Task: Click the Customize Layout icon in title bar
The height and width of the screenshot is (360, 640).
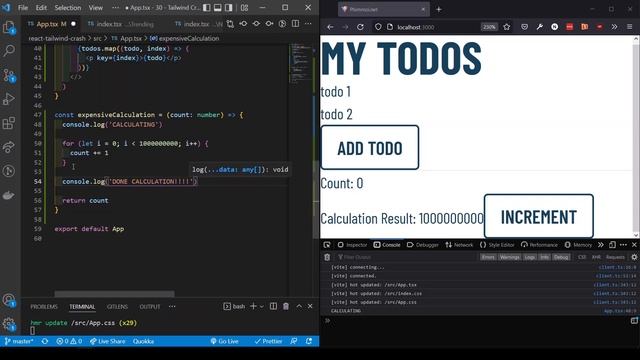Action: [244, 7]
